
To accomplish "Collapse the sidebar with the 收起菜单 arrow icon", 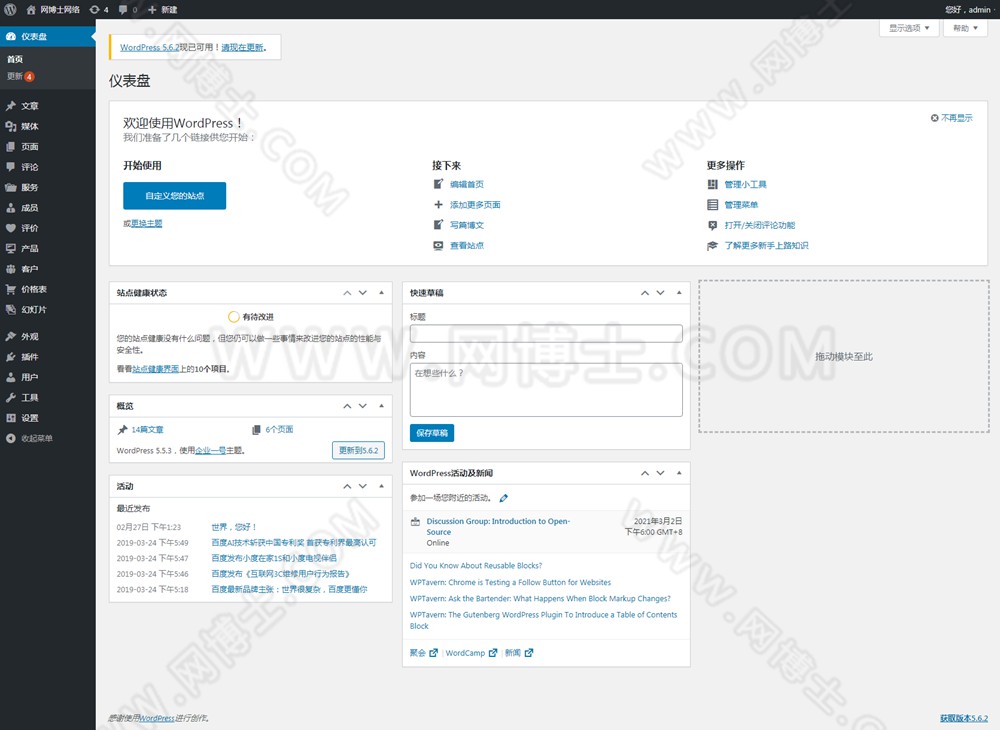I will point(11,439).
